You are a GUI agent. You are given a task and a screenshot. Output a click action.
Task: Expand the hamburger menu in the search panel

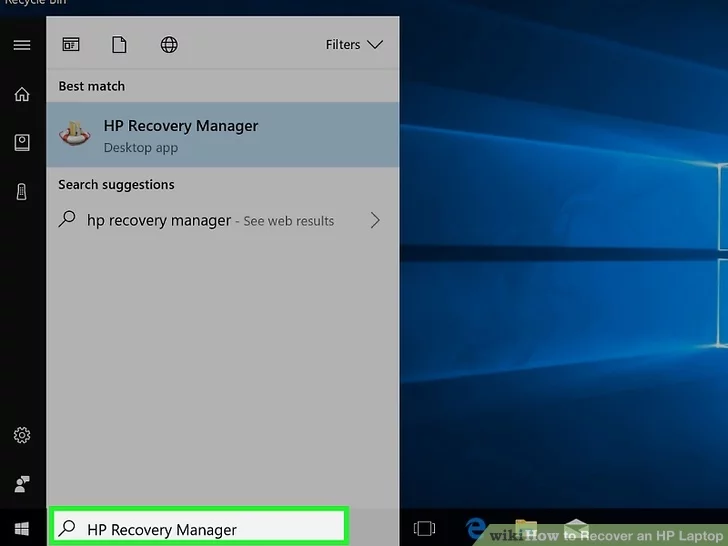pos(21,45)
